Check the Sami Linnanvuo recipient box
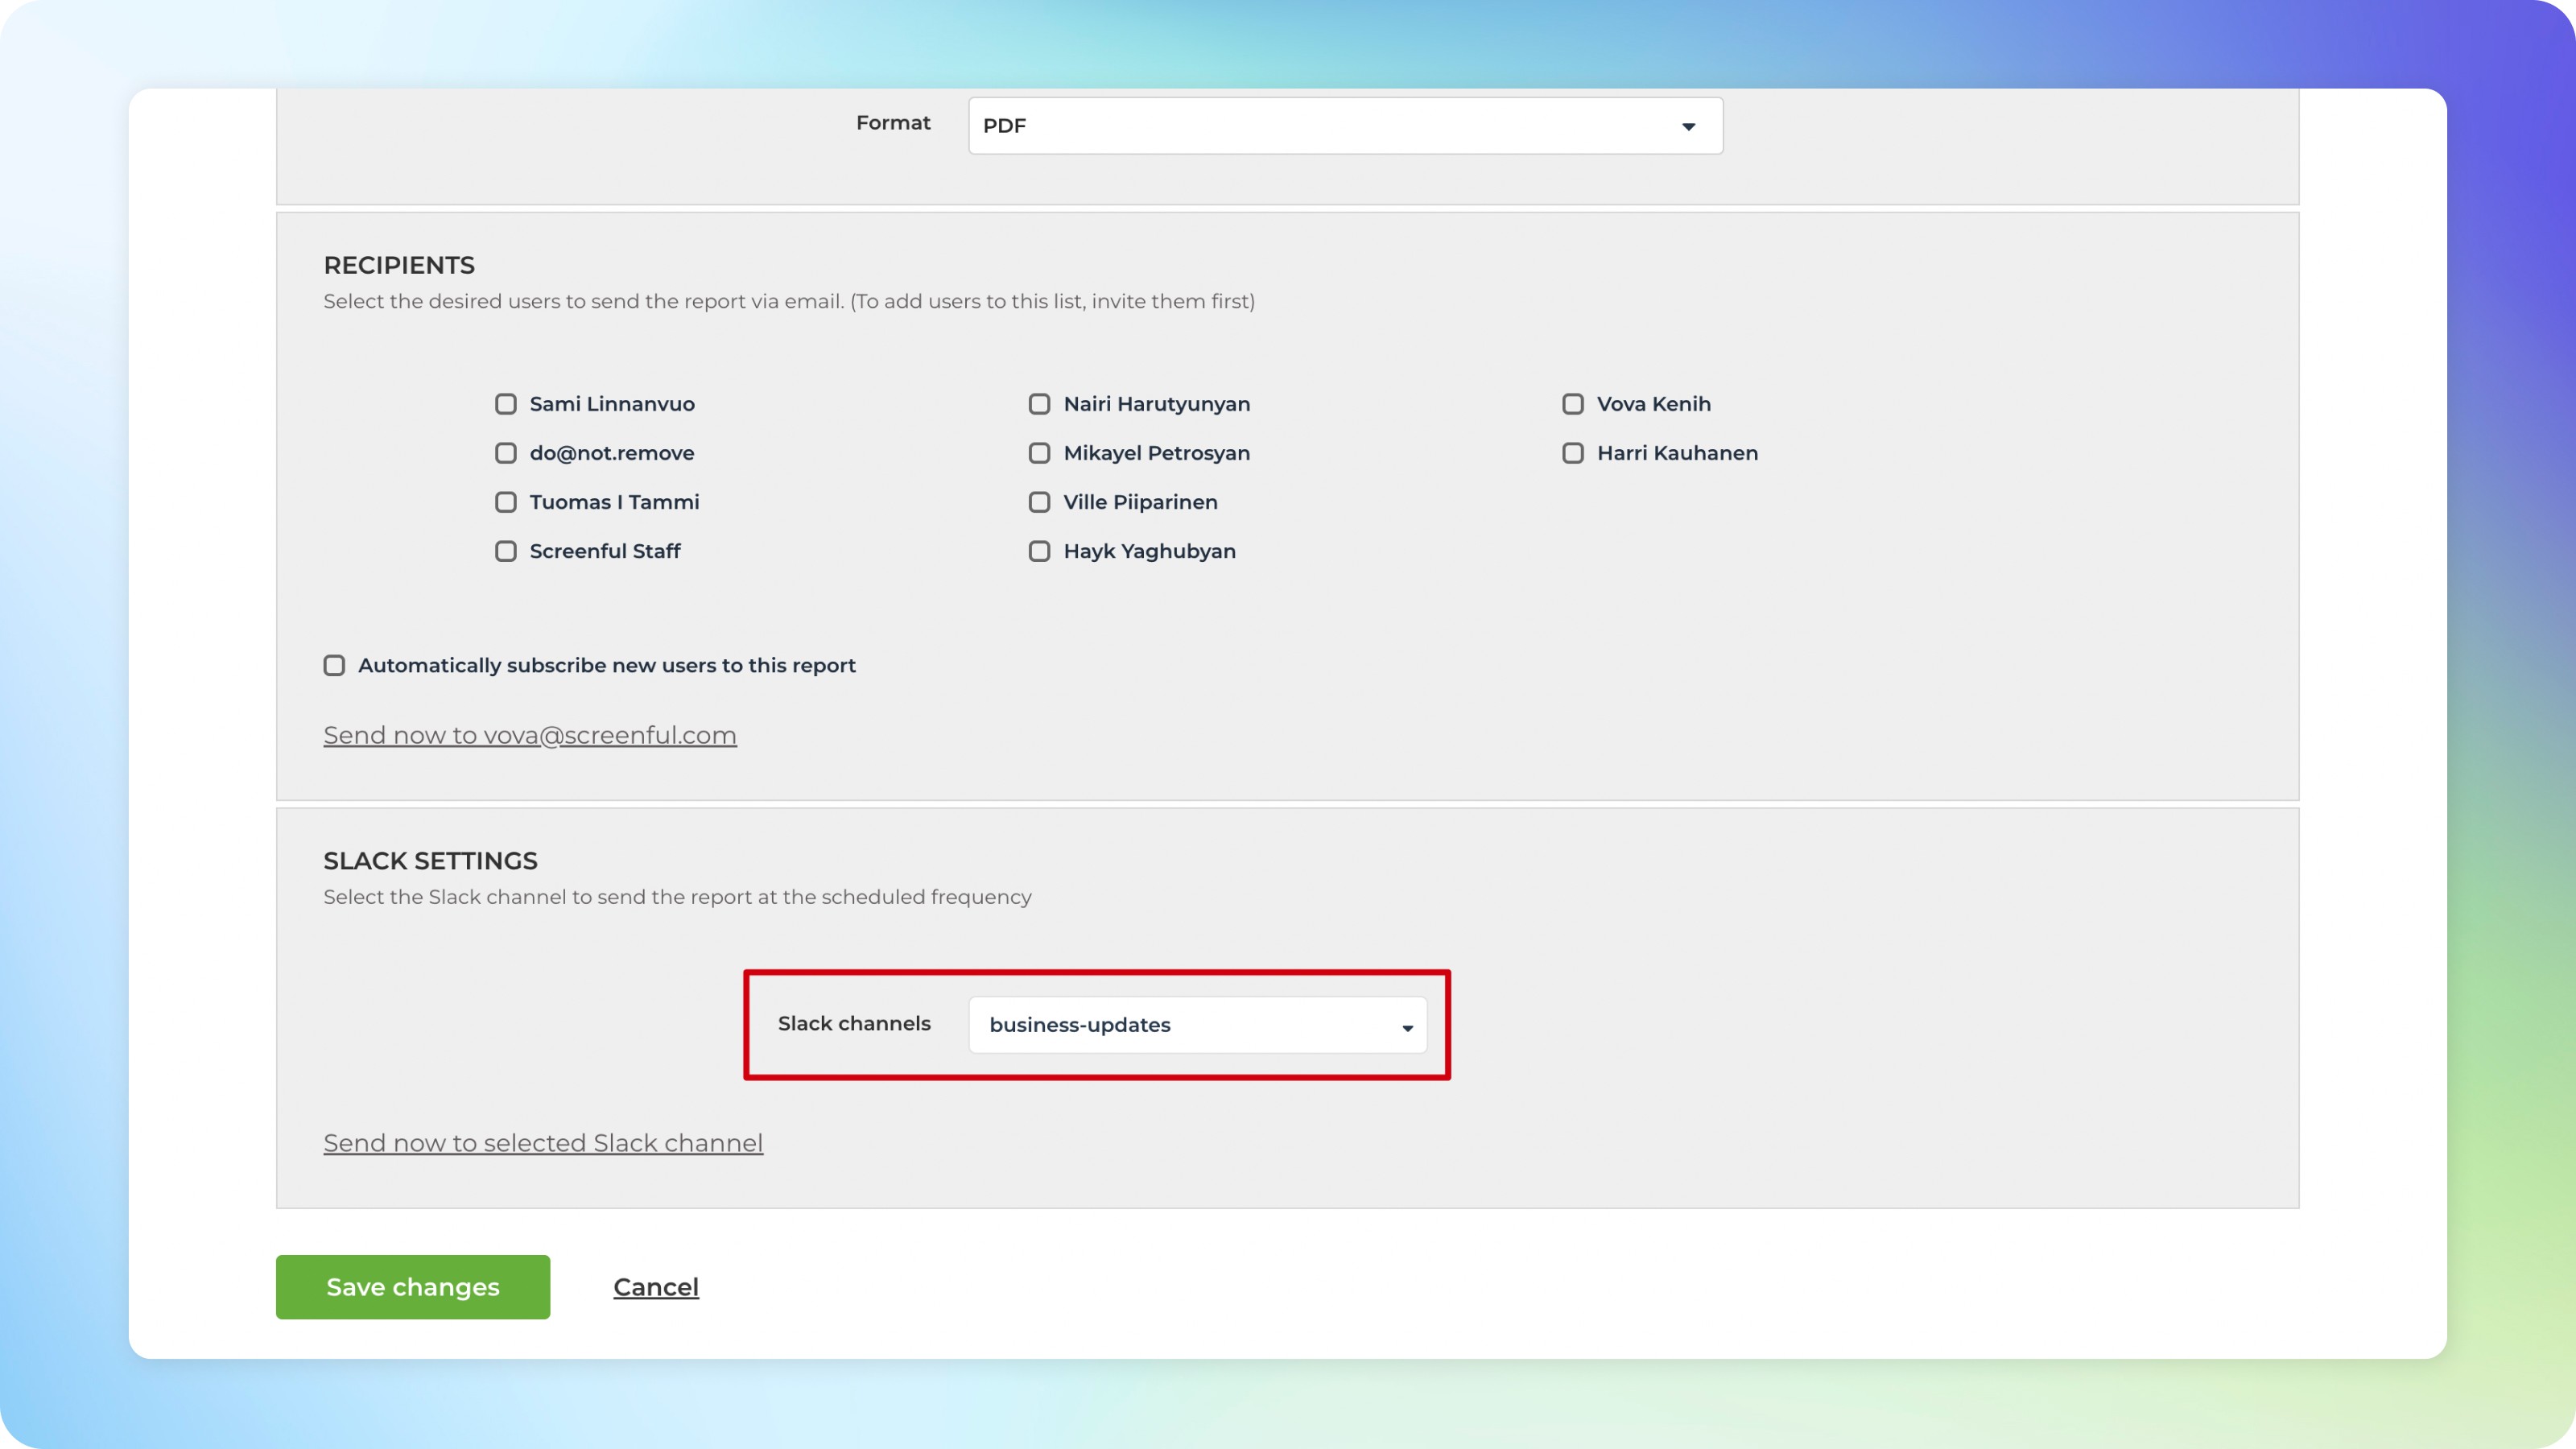The height and width of the screenshot is (1449, 2576). (506, 404)
